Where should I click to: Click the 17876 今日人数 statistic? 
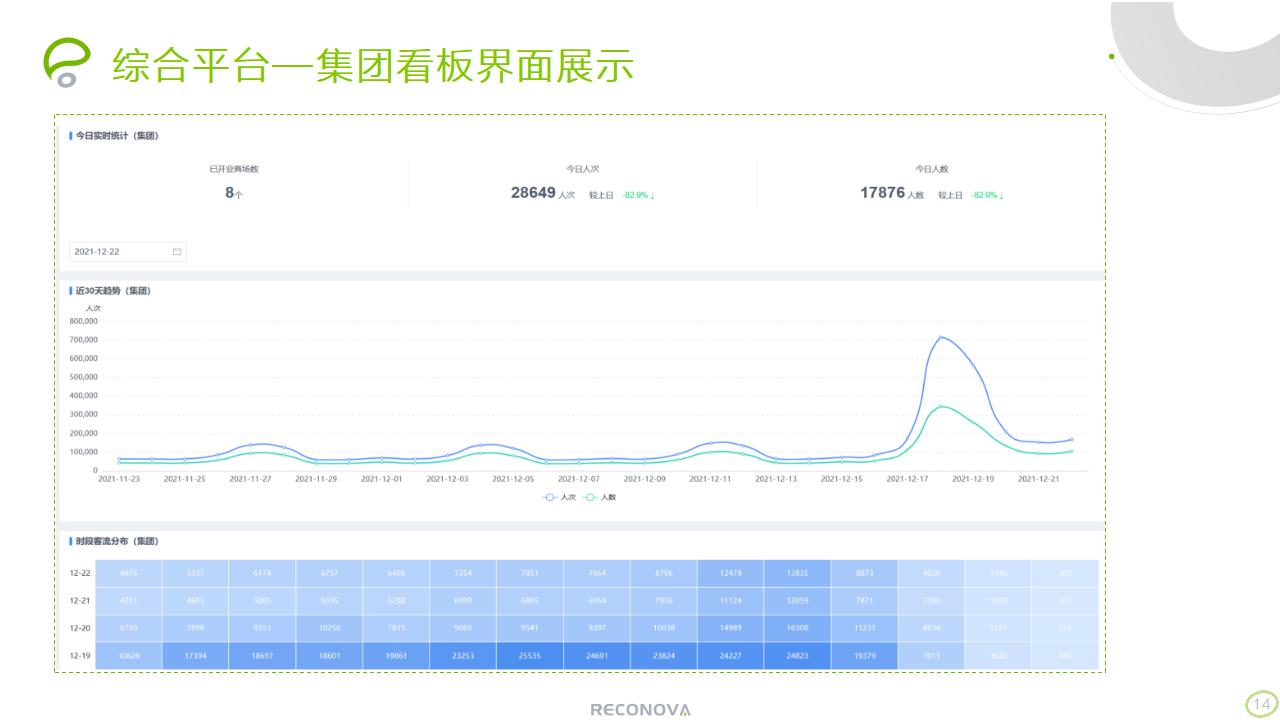(x=882, y=193)
